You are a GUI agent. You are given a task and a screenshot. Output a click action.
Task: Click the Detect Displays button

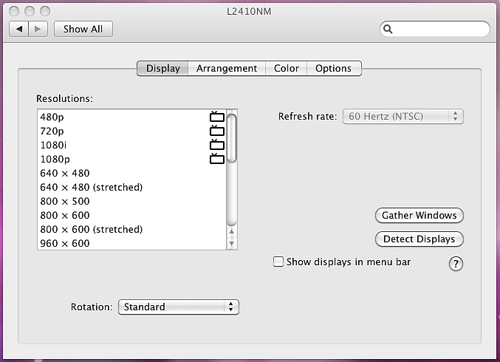click(419, 239)
